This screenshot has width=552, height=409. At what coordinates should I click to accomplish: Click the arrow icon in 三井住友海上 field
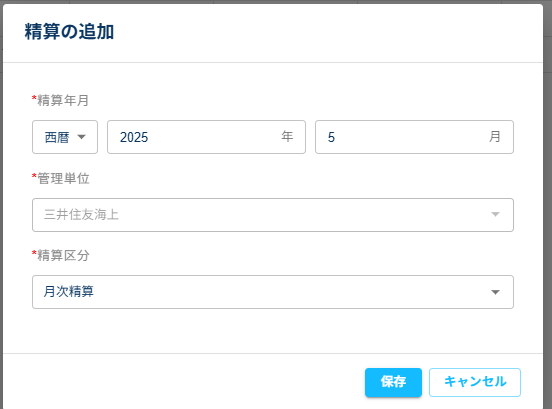pos(495,214)
